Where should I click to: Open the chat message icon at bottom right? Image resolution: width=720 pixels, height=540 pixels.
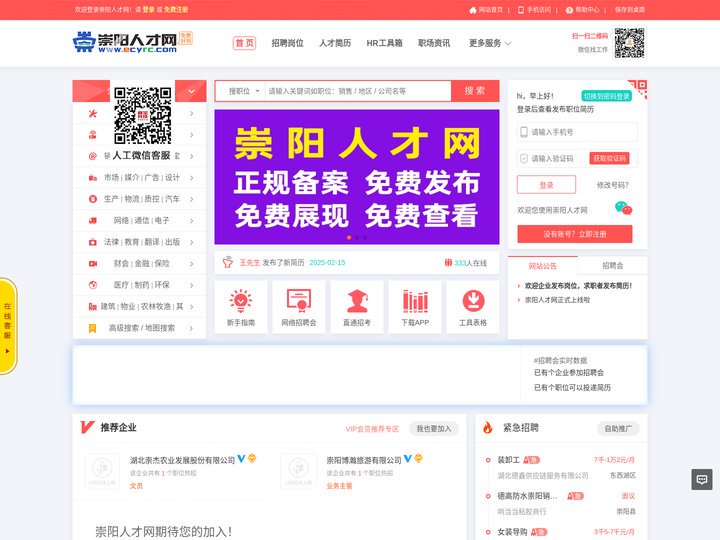point(702,479)
